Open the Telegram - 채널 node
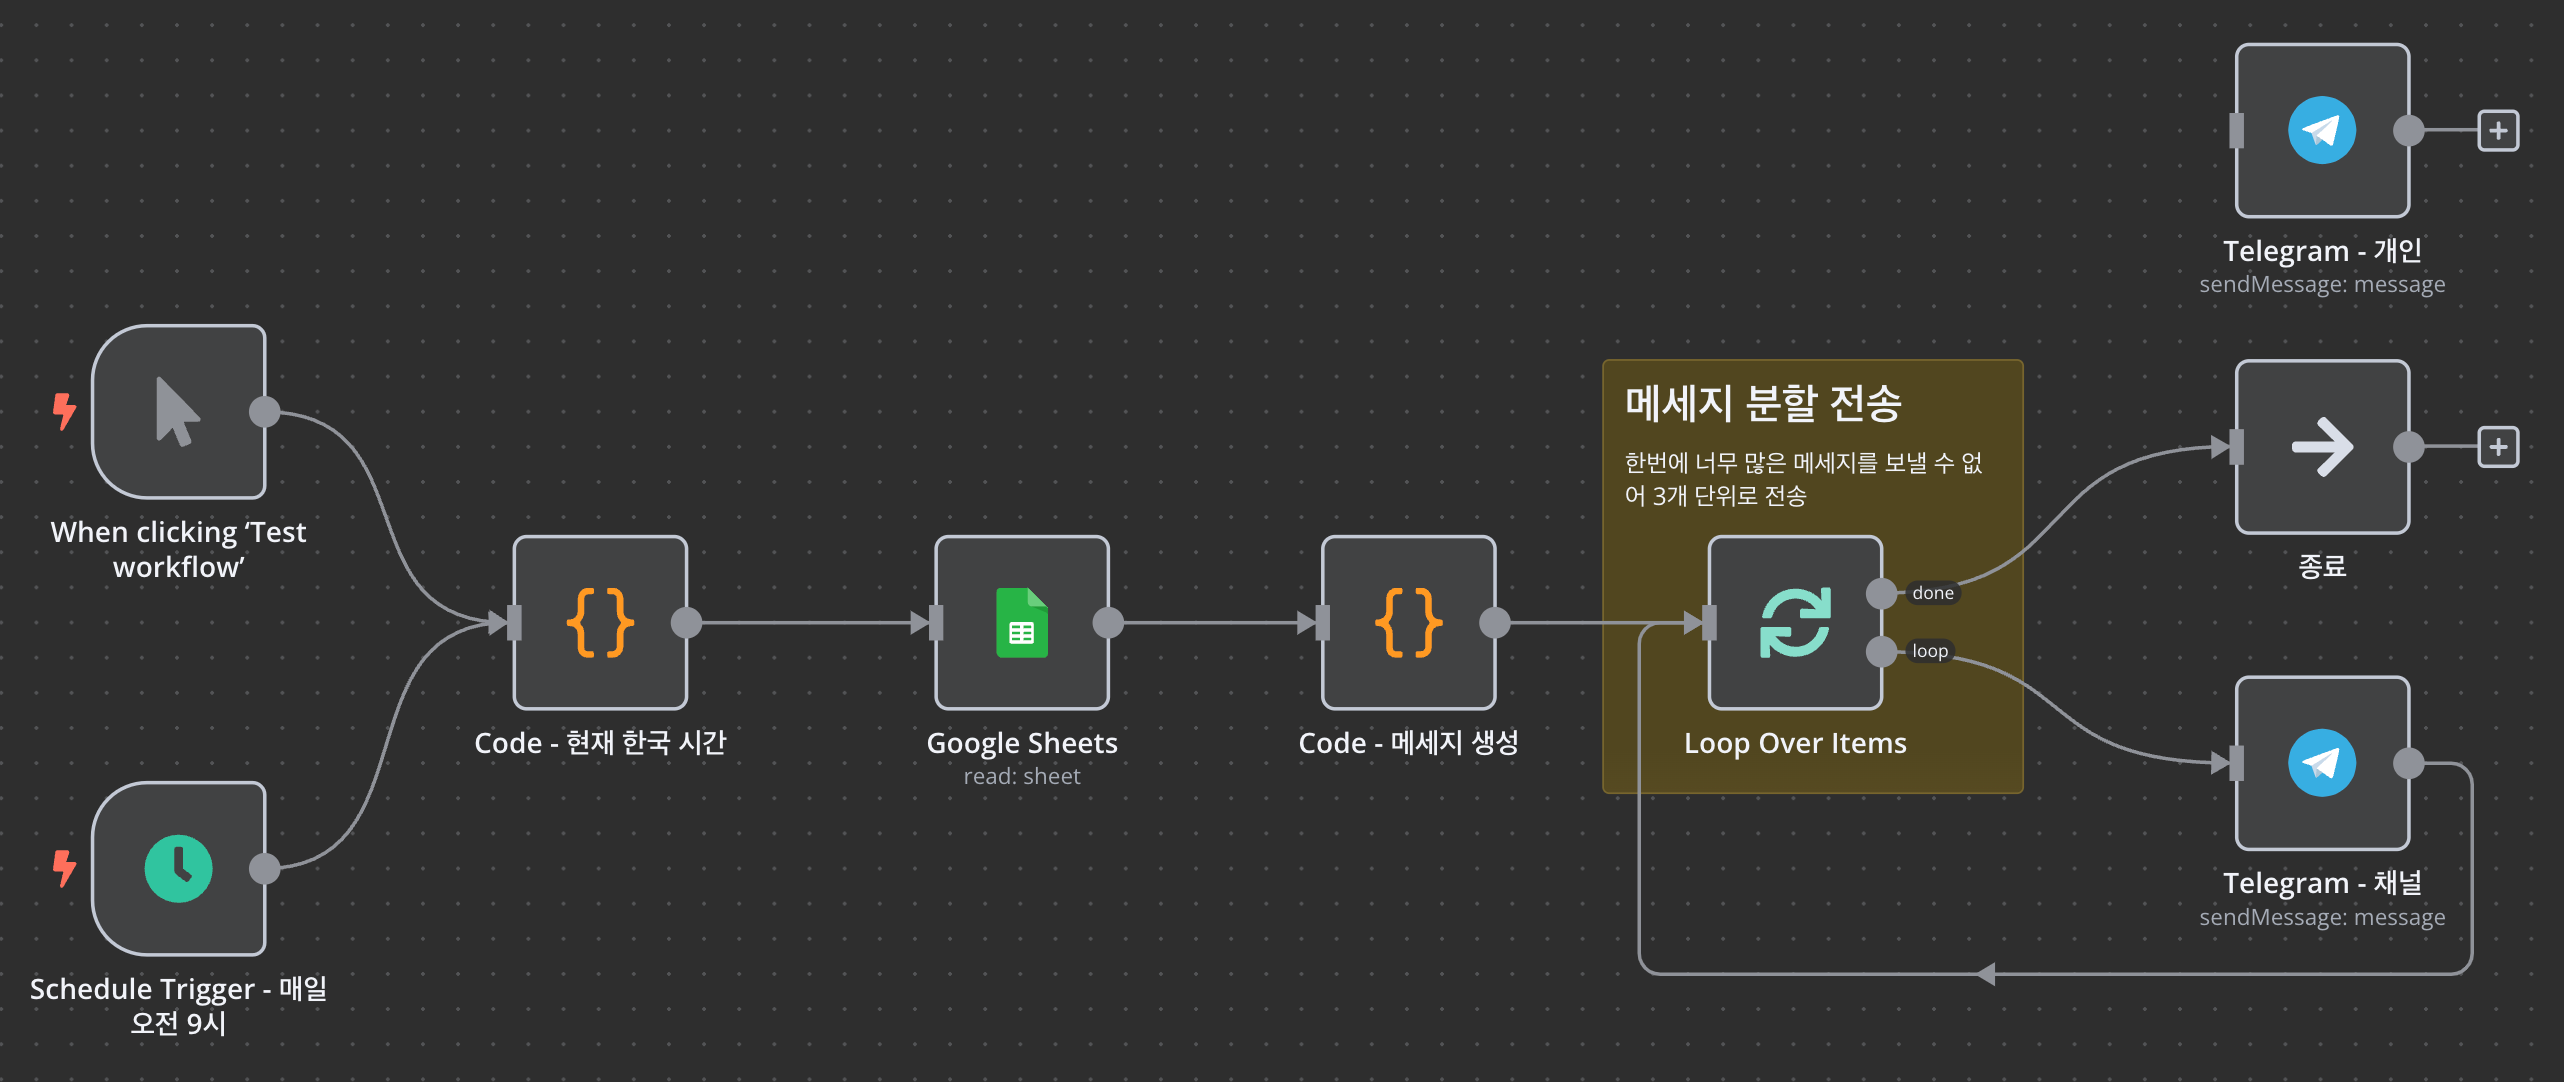Screen dimensions: 2564x1082 pyautogui.click(x=2322, y=763)
